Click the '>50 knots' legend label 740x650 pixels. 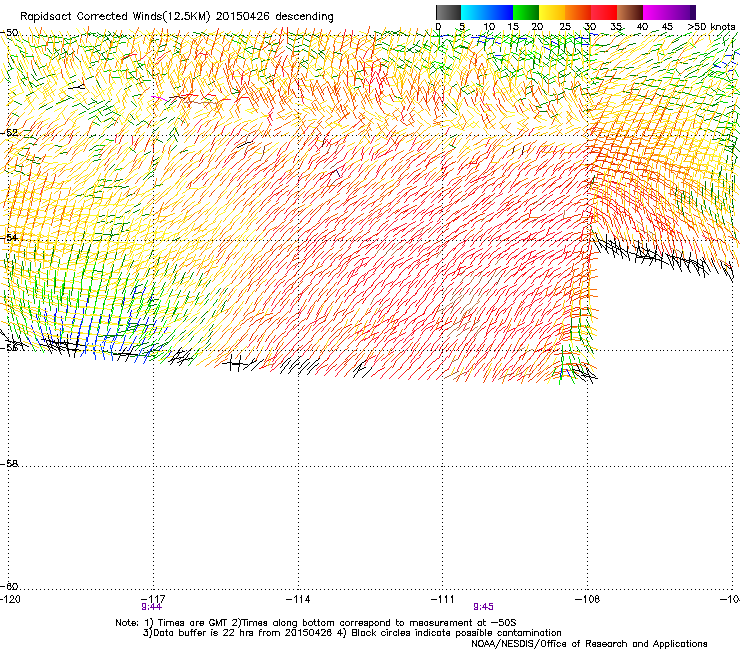[x=711, y=27]
